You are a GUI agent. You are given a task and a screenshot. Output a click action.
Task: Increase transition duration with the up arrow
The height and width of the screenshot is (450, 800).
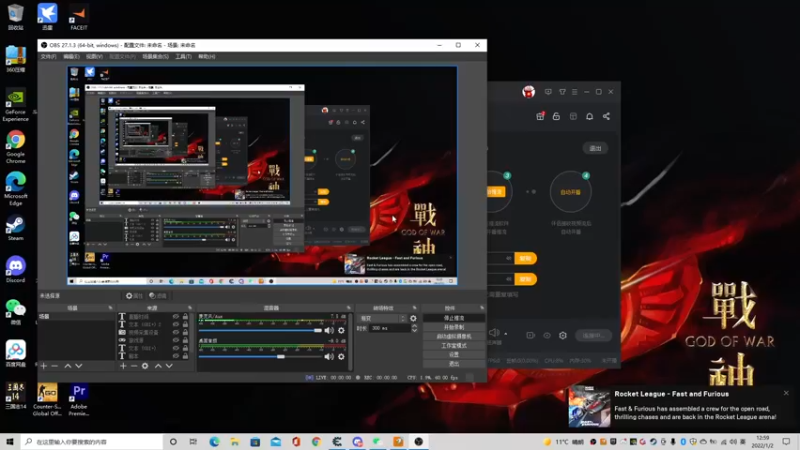pos(414,326)
